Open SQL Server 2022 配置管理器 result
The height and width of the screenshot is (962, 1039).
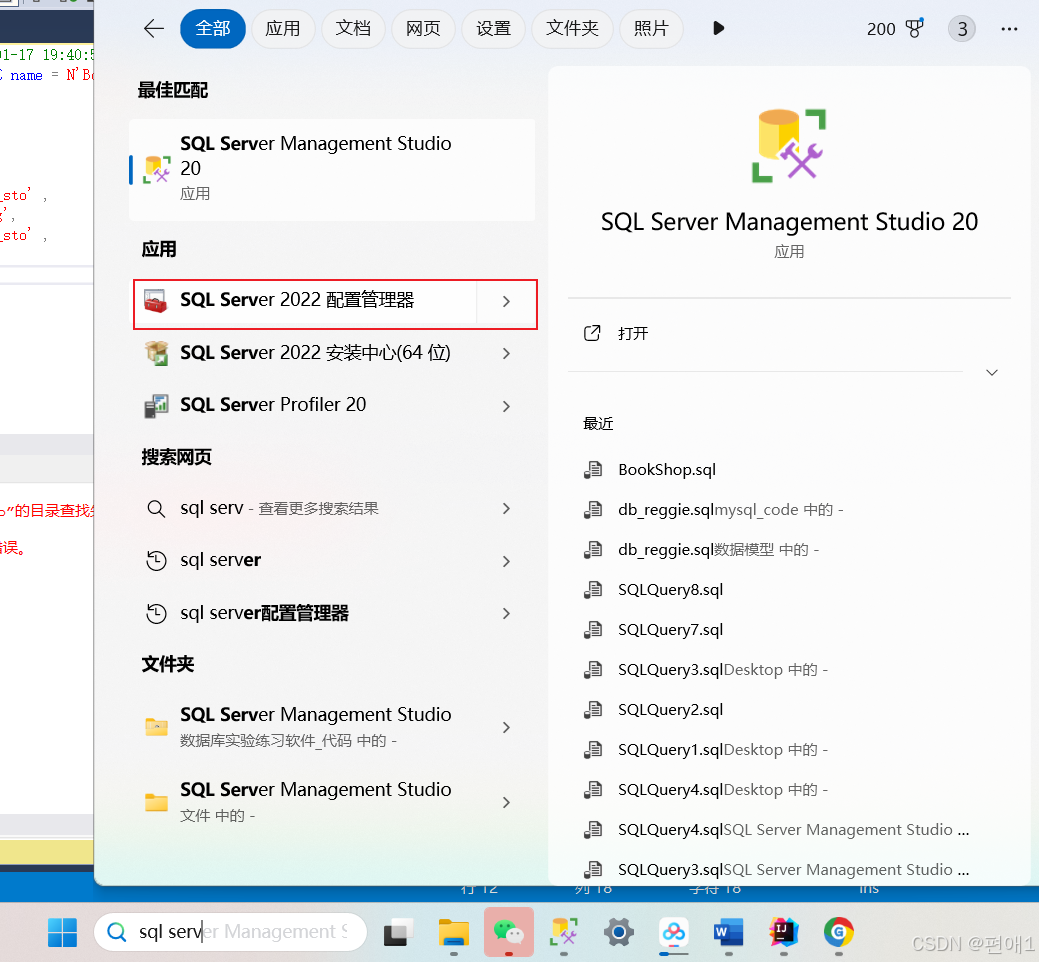(x=305, y=301)
